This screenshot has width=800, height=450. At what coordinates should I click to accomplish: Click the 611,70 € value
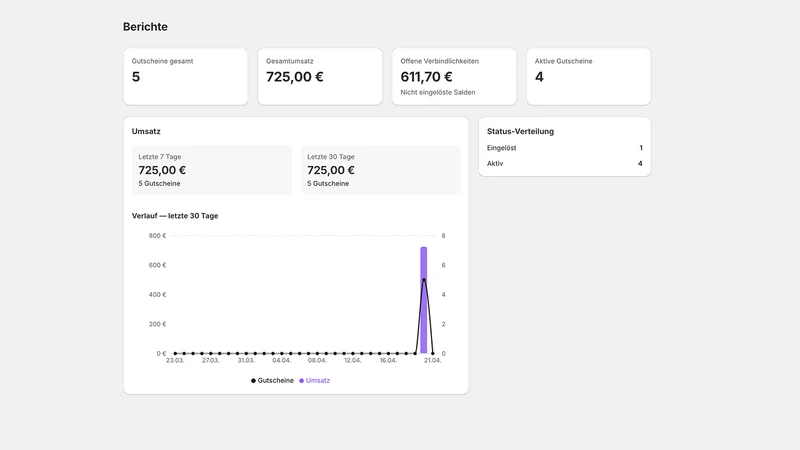pos(427,77)
